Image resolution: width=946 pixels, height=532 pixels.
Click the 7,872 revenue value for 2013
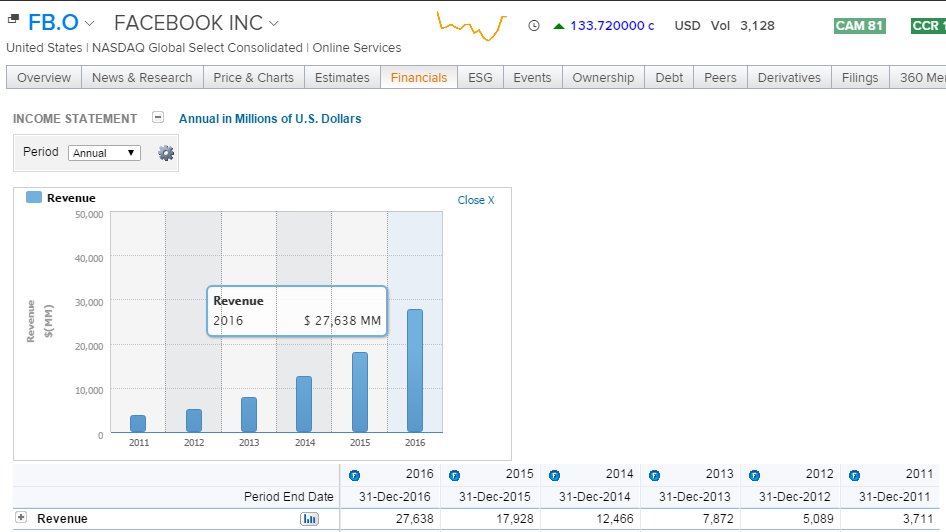pos(718,519)
